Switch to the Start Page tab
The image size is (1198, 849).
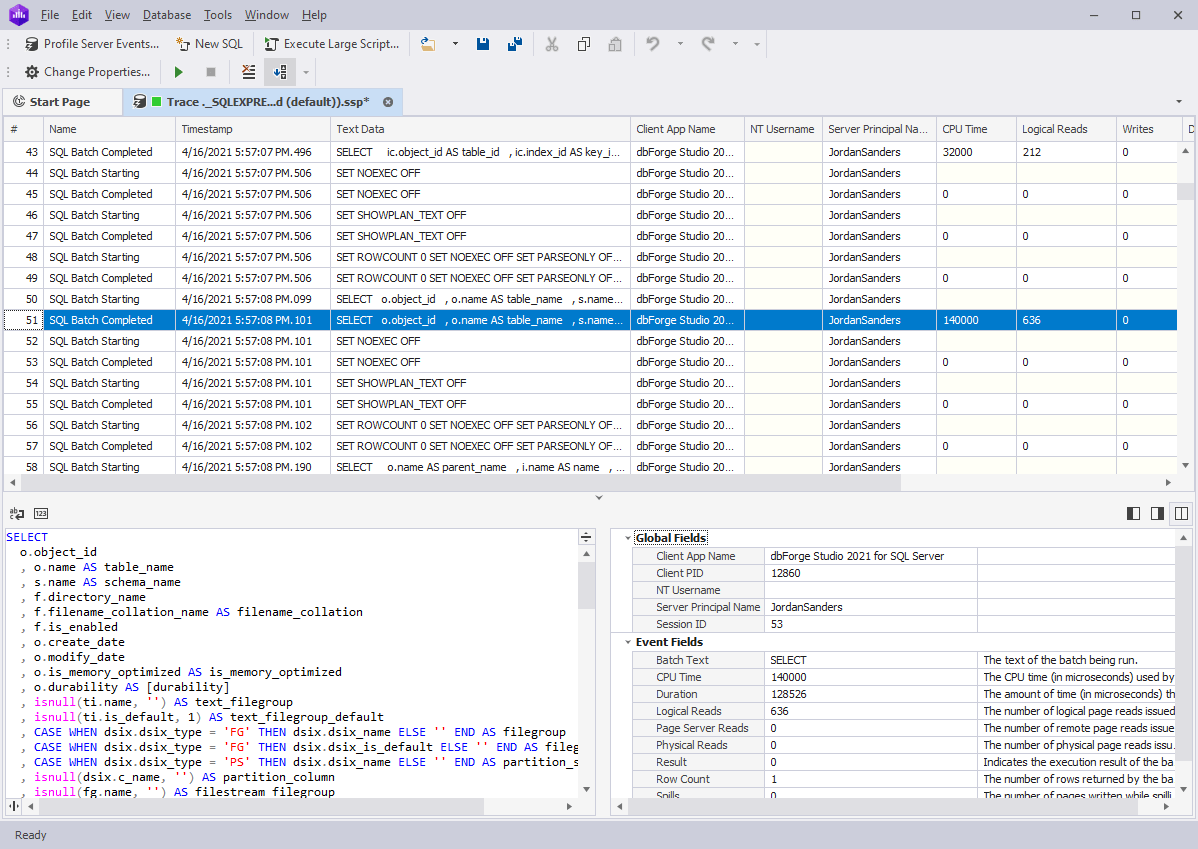pos(62,101)
